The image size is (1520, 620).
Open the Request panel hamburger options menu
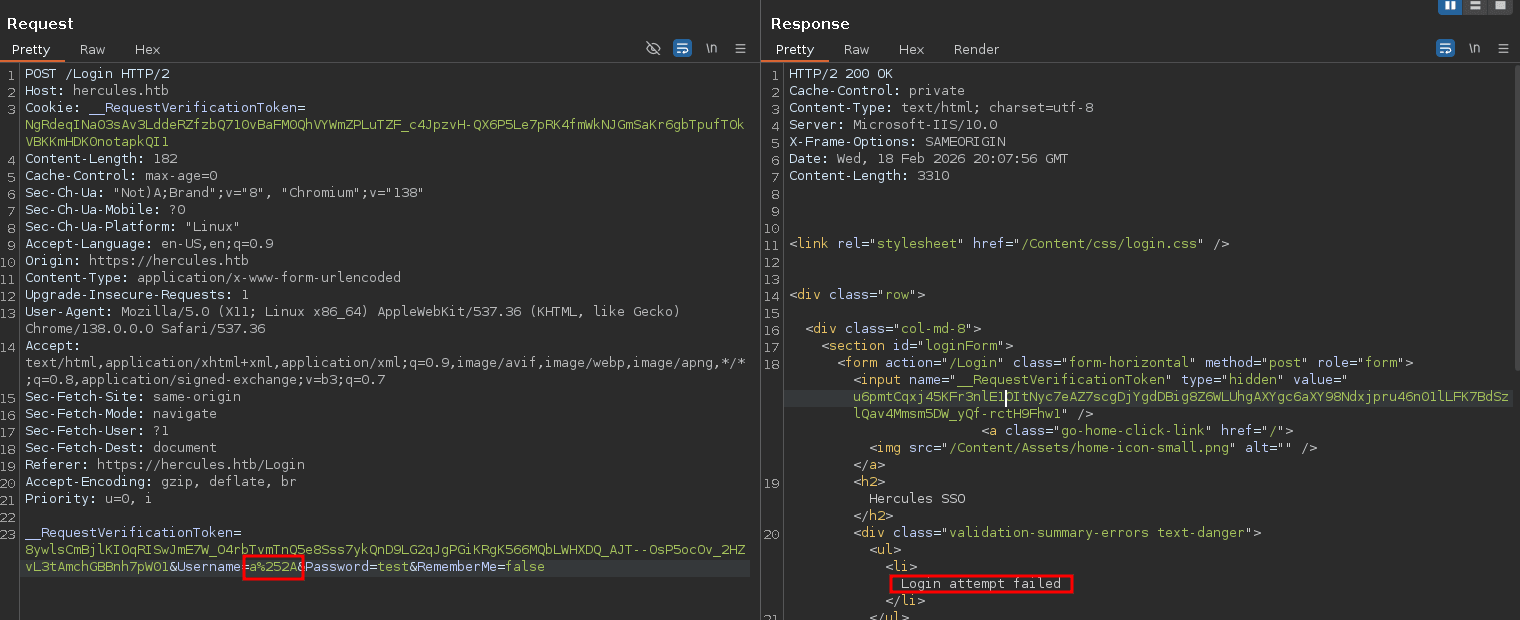point(741,48)
